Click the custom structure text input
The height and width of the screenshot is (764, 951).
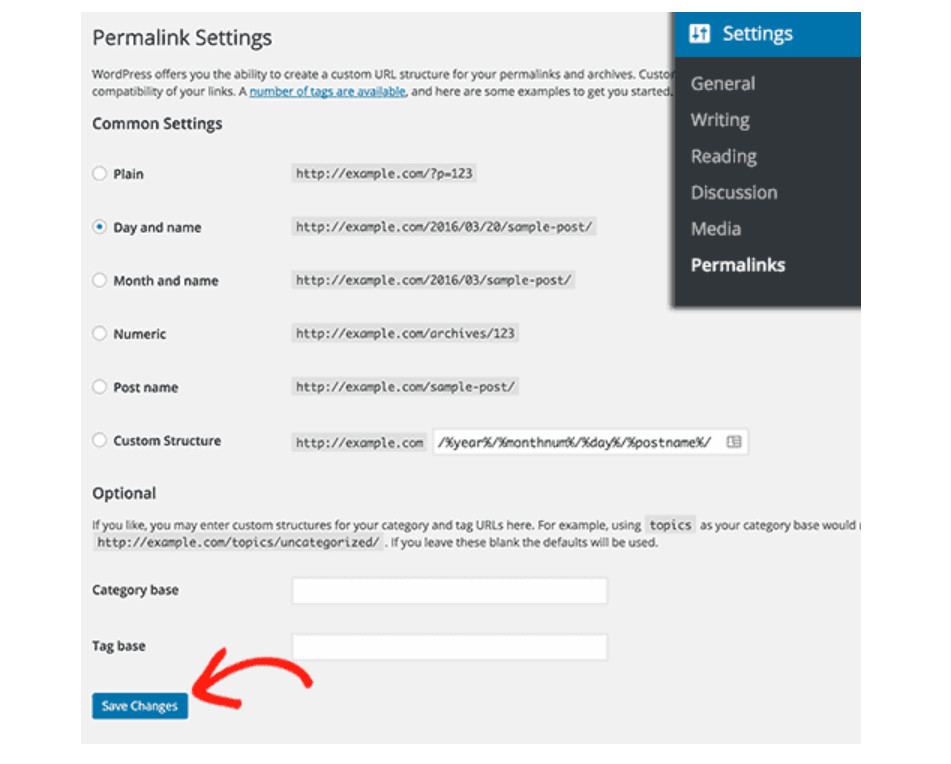pyautogui.click(x=575, y=442)
